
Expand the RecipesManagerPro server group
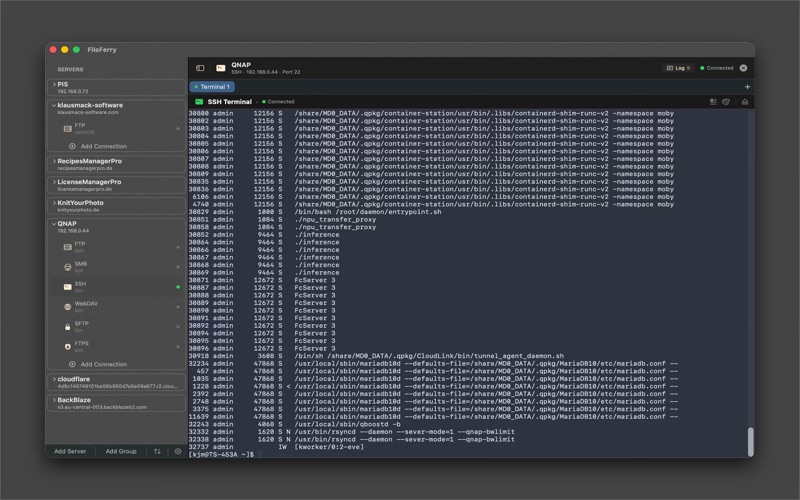(x=54, y=161)
